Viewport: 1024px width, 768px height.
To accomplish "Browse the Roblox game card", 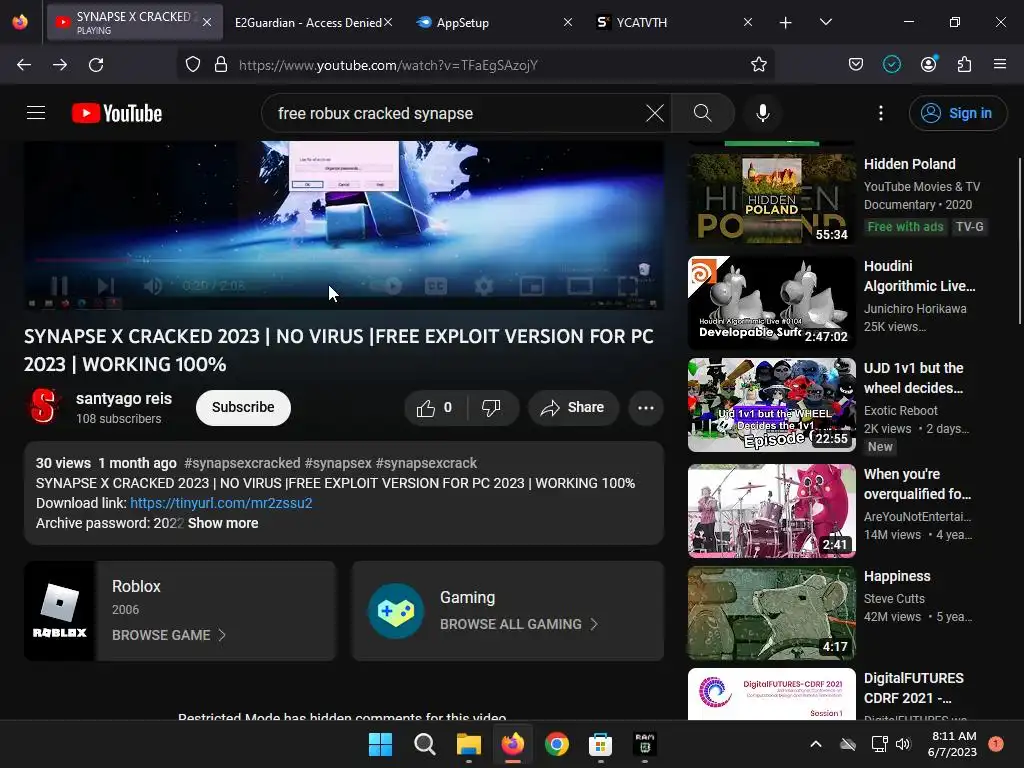I will [180, 611].
